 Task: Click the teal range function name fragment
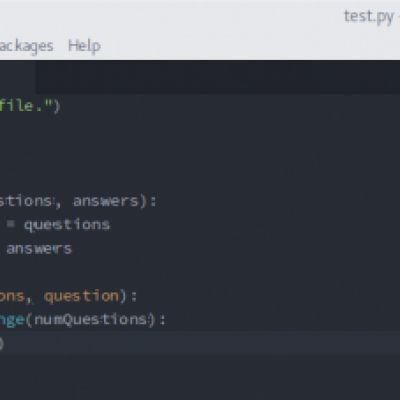click(12, 320)
